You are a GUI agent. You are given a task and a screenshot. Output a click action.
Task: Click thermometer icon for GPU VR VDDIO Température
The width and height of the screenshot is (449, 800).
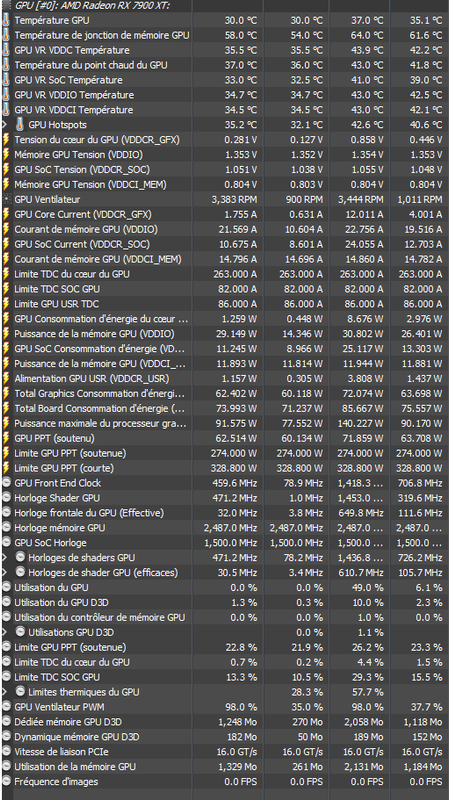(x=6, y=95)
